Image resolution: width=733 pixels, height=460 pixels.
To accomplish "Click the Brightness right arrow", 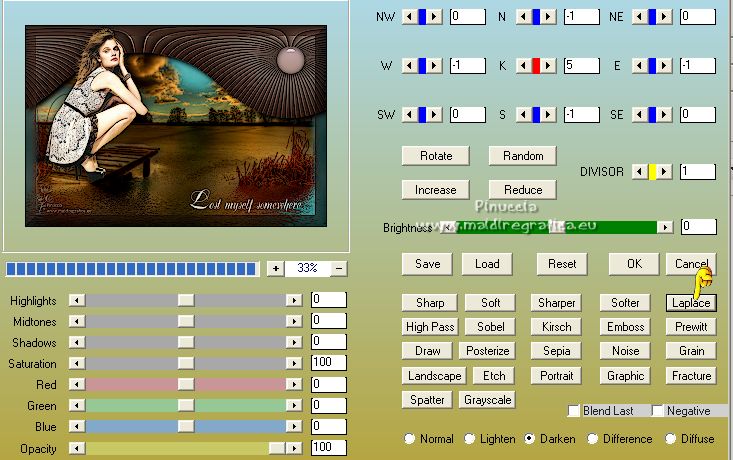I will (665, 227).
